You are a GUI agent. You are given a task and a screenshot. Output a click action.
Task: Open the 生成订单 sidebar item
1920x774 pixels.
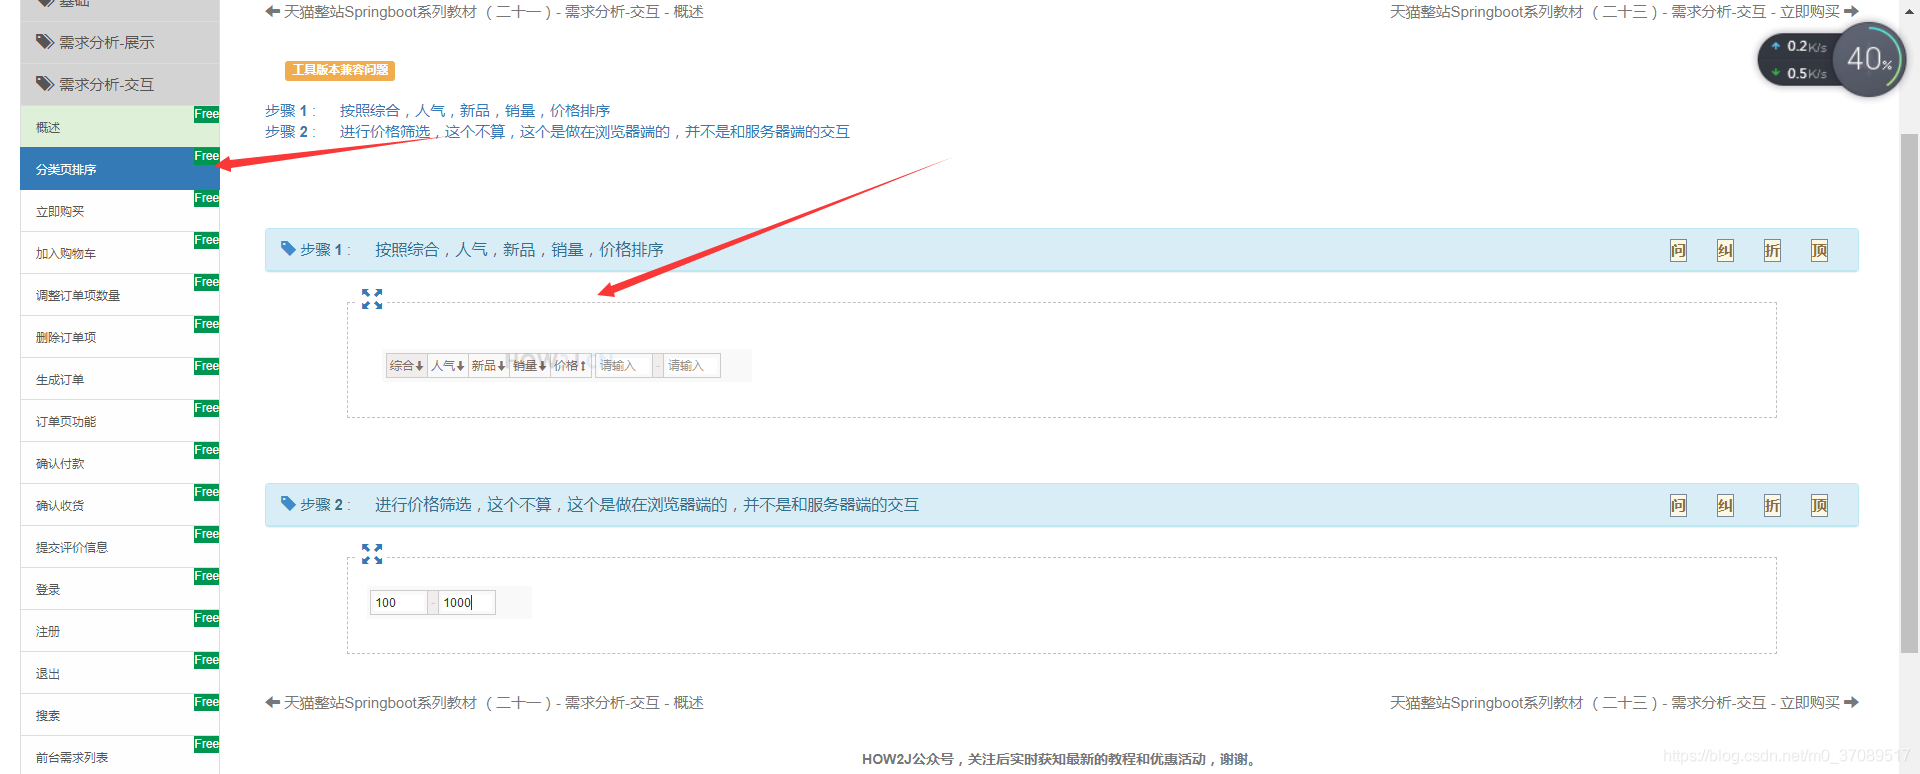(x=120, y=379)
